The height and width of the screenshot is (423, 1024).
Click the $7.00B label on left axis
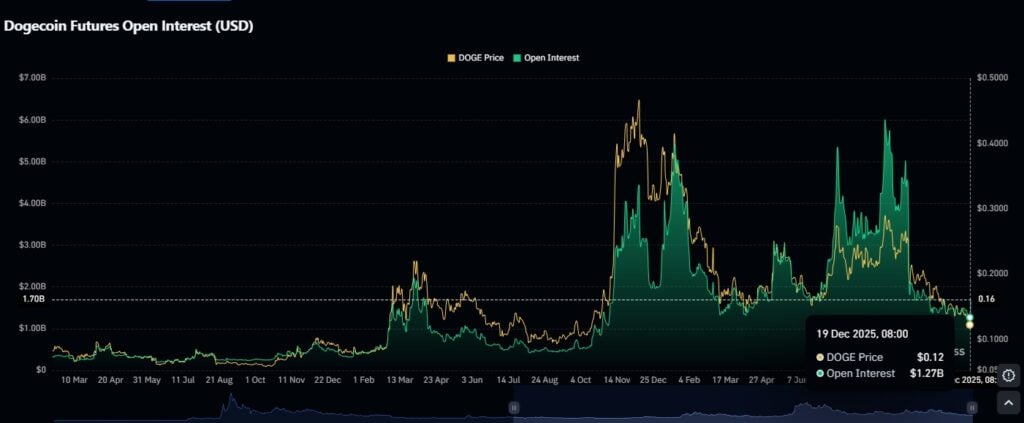click(32, 77)
